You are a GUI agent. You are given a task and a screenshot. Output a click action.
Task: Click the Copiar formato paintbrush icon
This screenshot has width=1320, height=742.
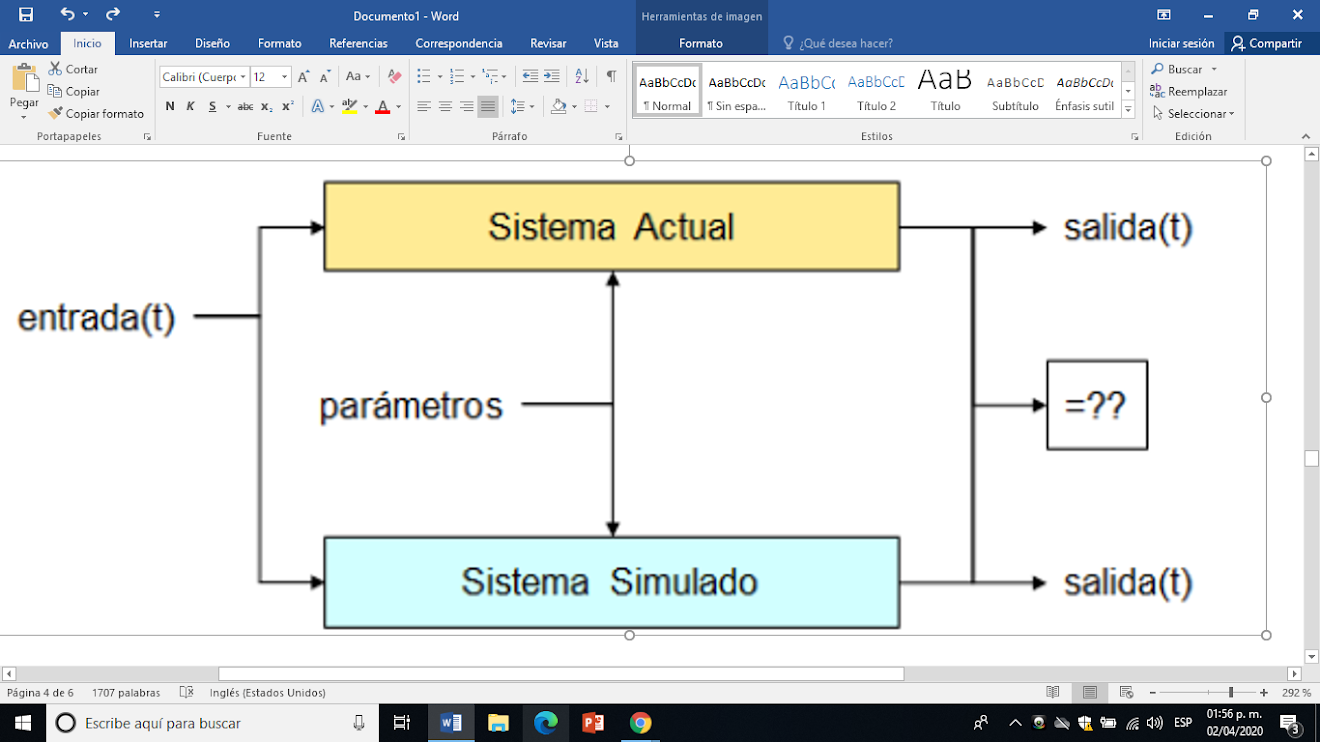point(55,113)
